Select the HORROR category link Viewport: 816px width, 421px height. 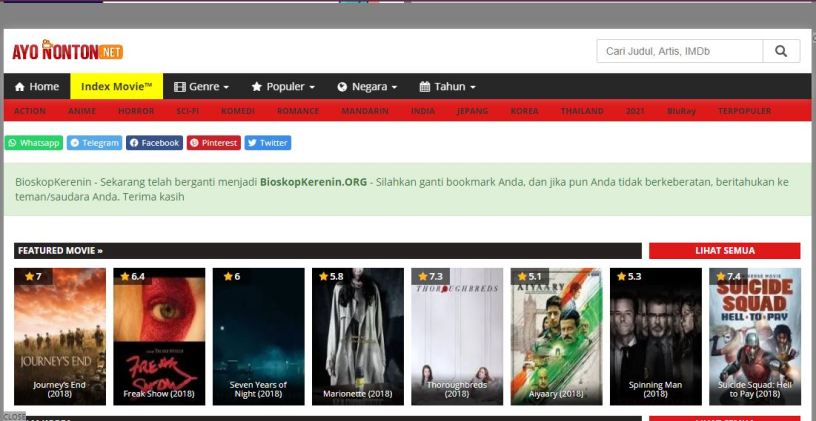click(136, 111)
